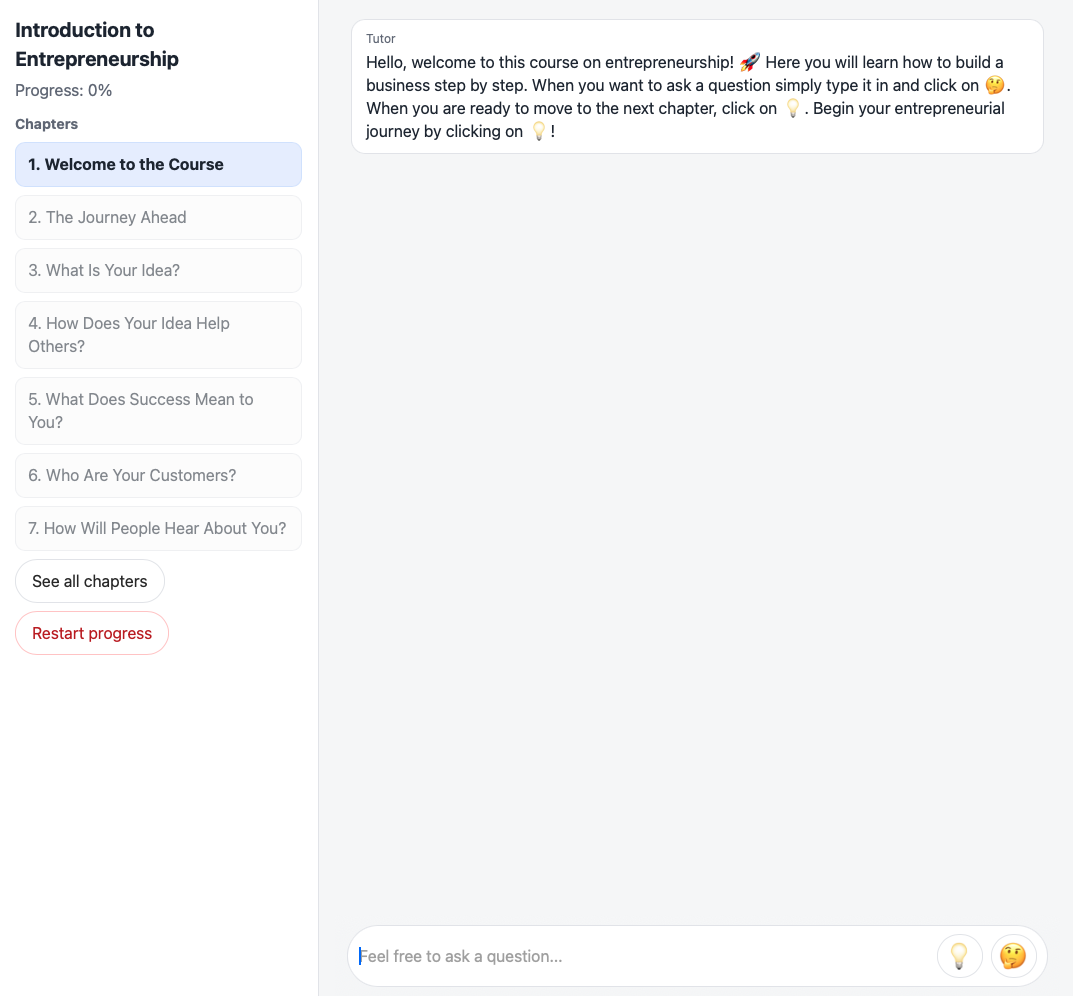Viewport: 1073px width, 996px height.
Task: Click the Chapters section heading
Action: point(47,125)
